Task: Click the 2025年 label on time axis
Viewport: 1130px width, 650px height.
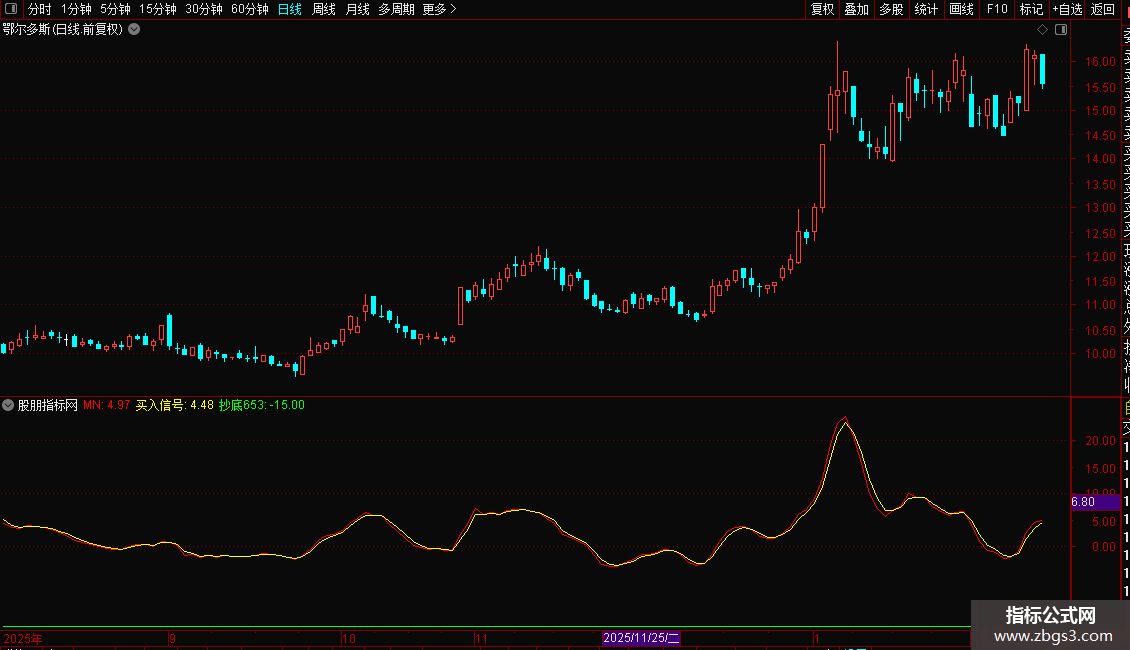Action: coord(23,638)
